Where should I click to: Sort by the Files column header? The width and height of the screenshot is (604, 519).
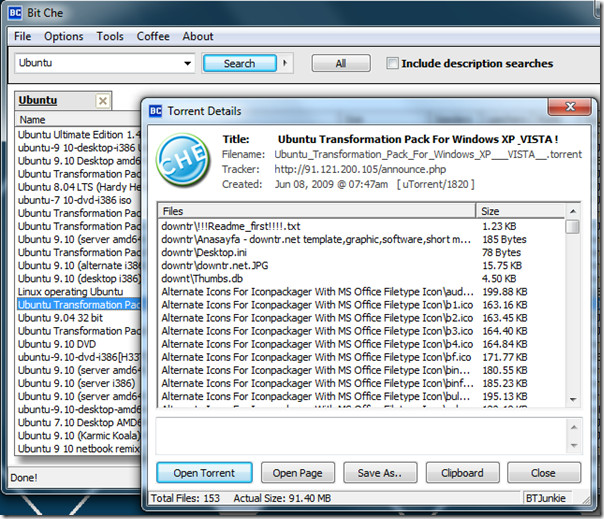coord(317,211)
